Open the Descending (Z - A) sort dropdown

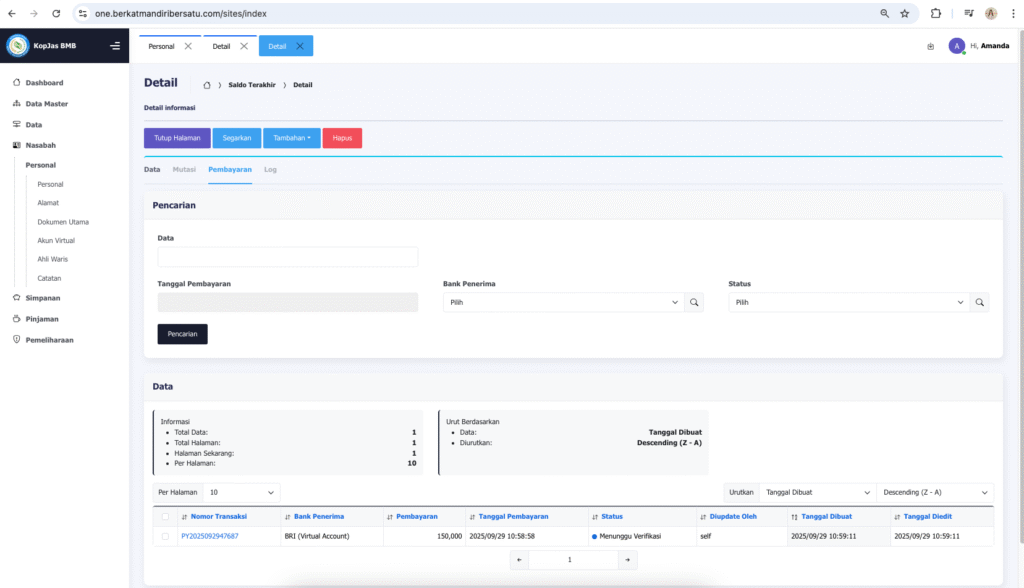click(934, 493)
